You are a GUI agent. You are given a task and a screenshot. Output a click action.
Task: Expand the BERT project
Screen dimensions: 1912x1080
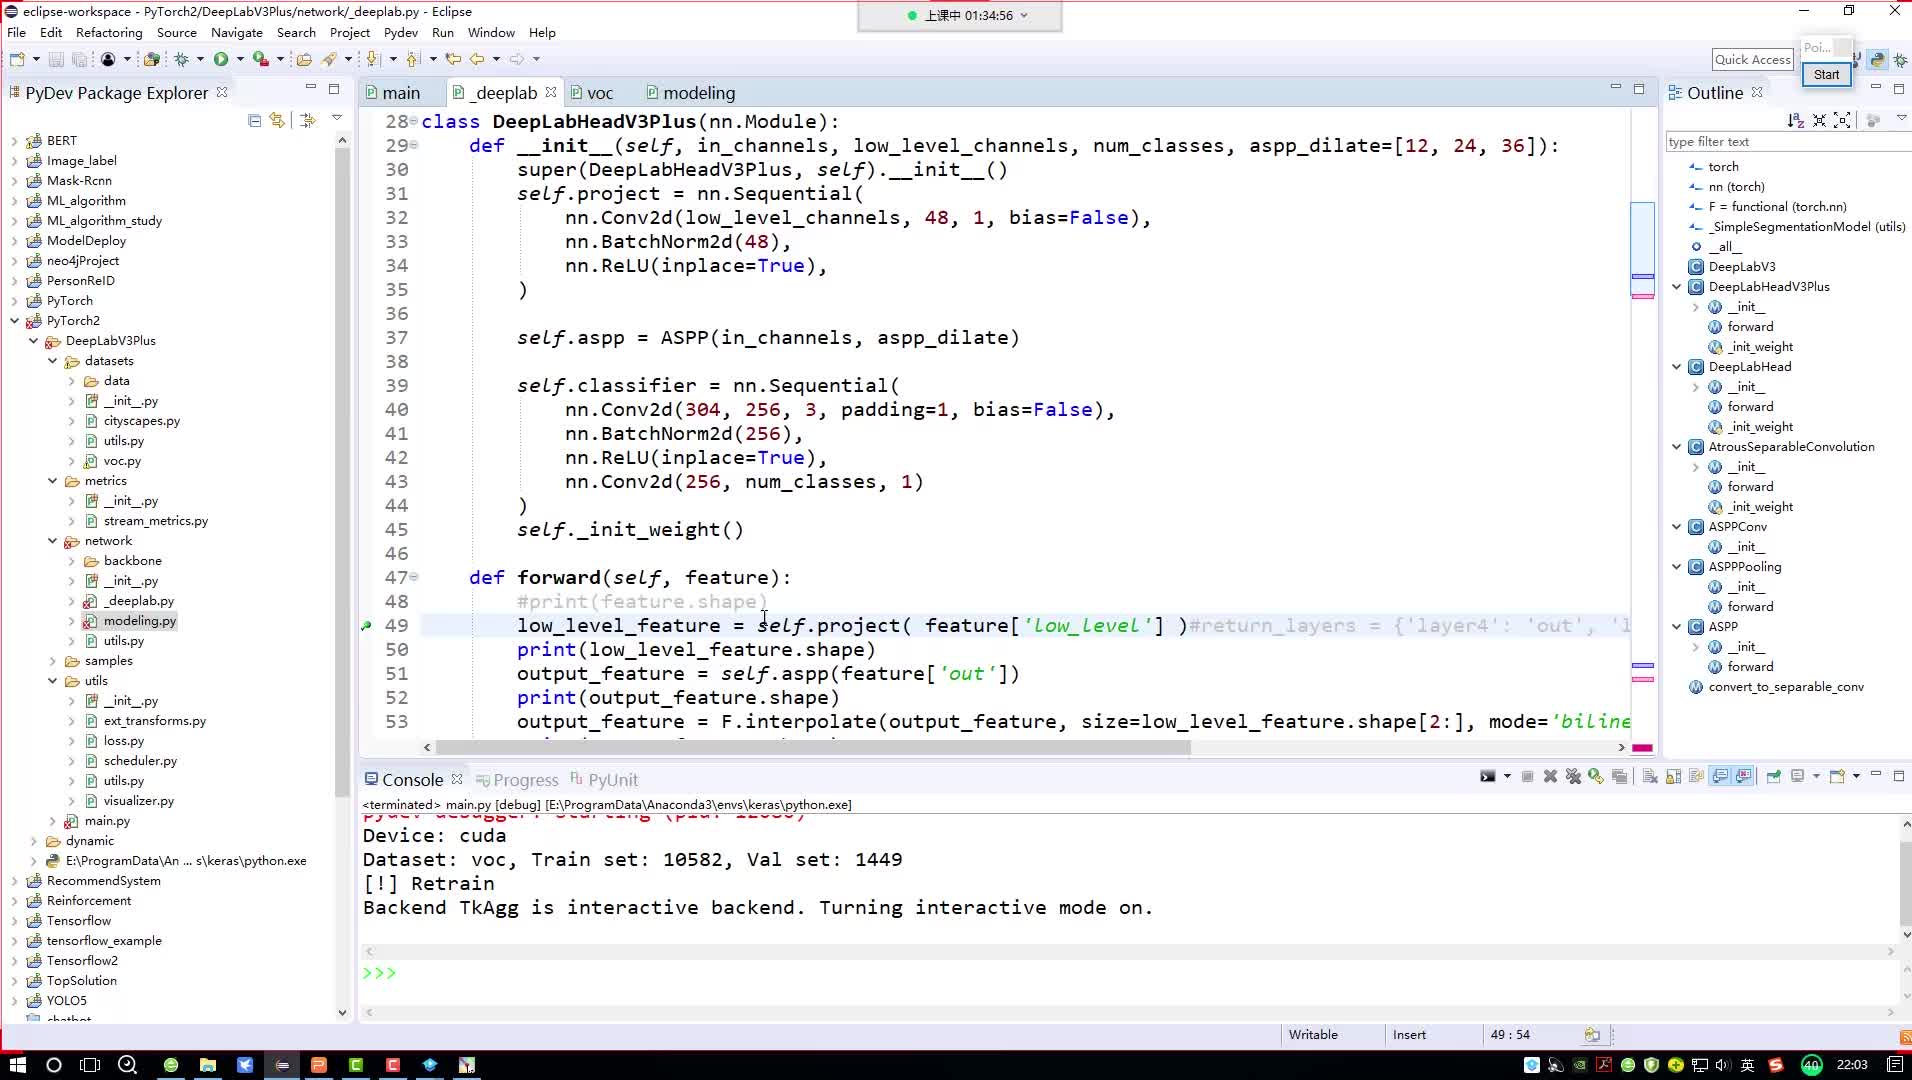point(14,141)
